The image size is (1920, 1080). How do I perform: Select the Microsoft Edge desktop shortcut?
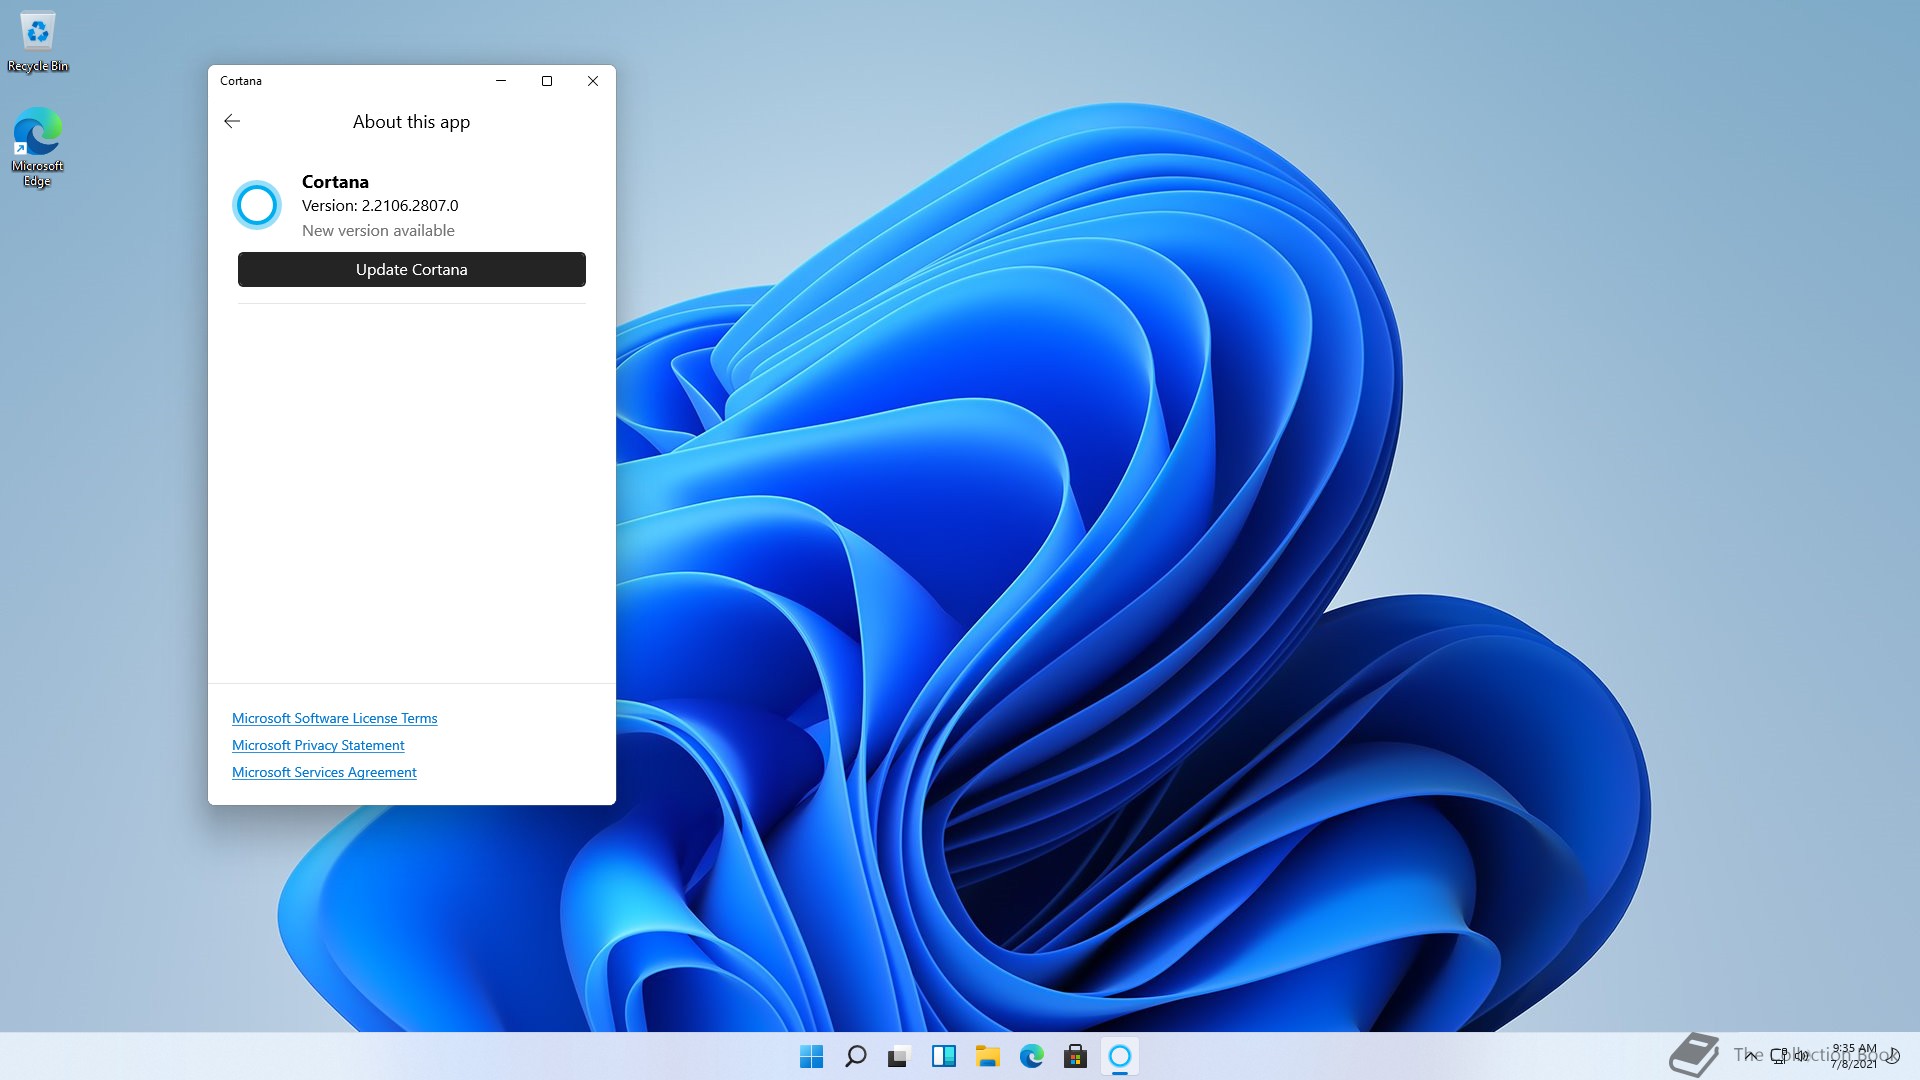coord(37,147)
